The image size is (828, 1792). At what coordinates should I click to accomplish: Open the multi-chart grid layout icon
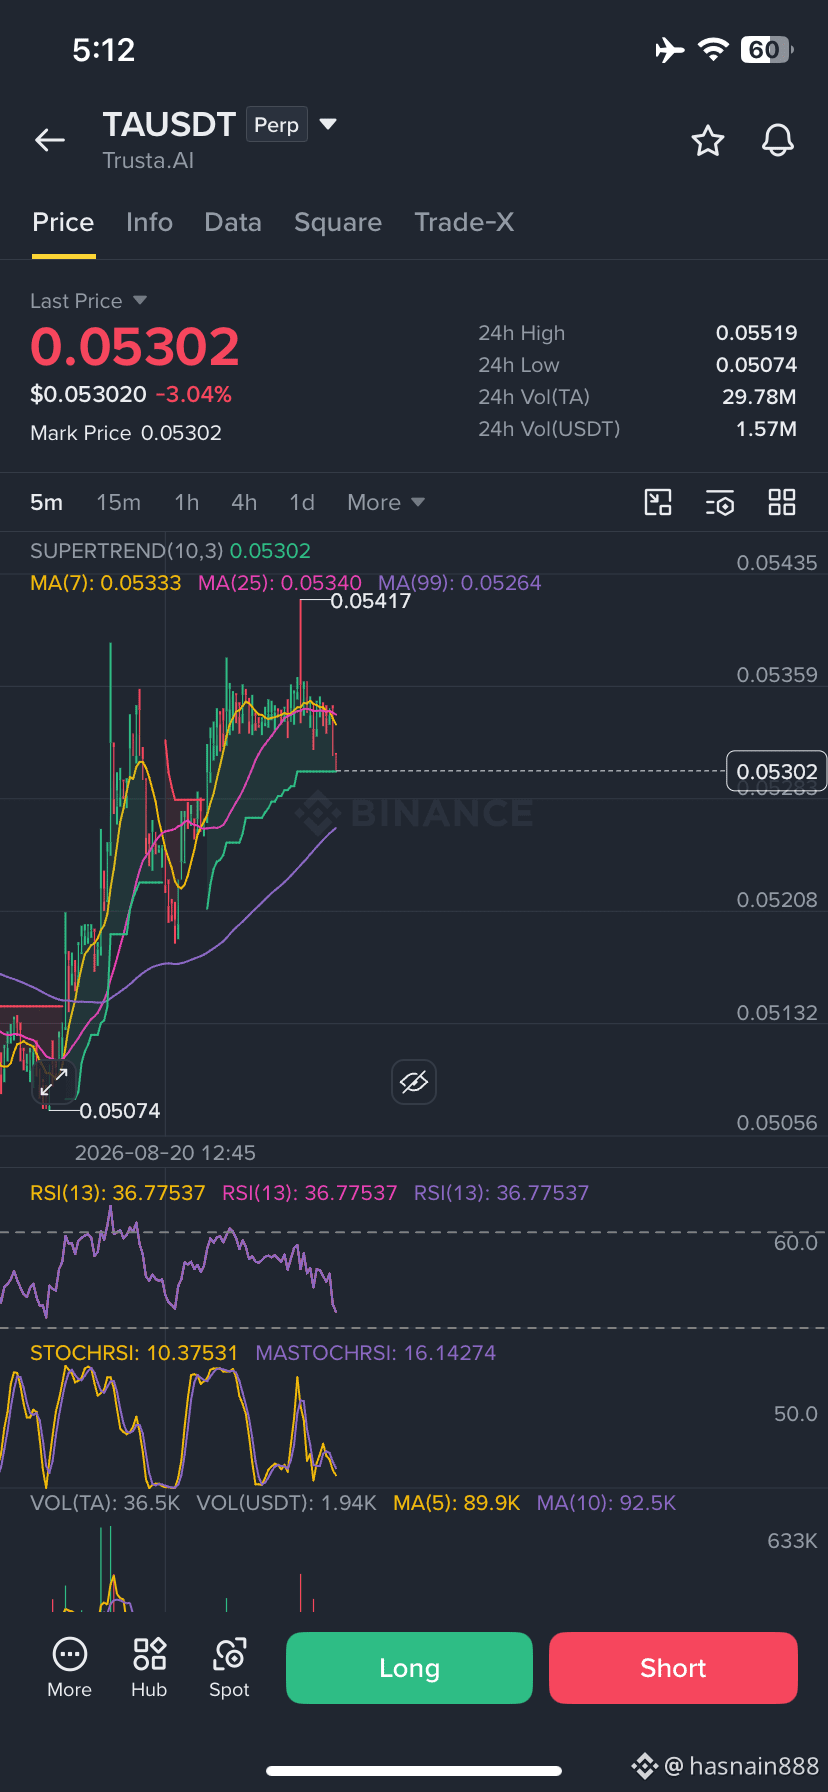tap(782, 502)
